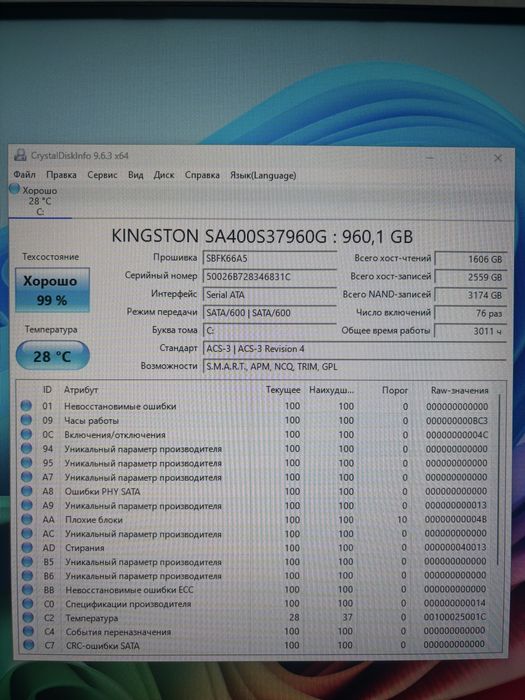This screenshot has width=525, height=700.
Task: Click the ID column header
Action: [x=47, y=390]
